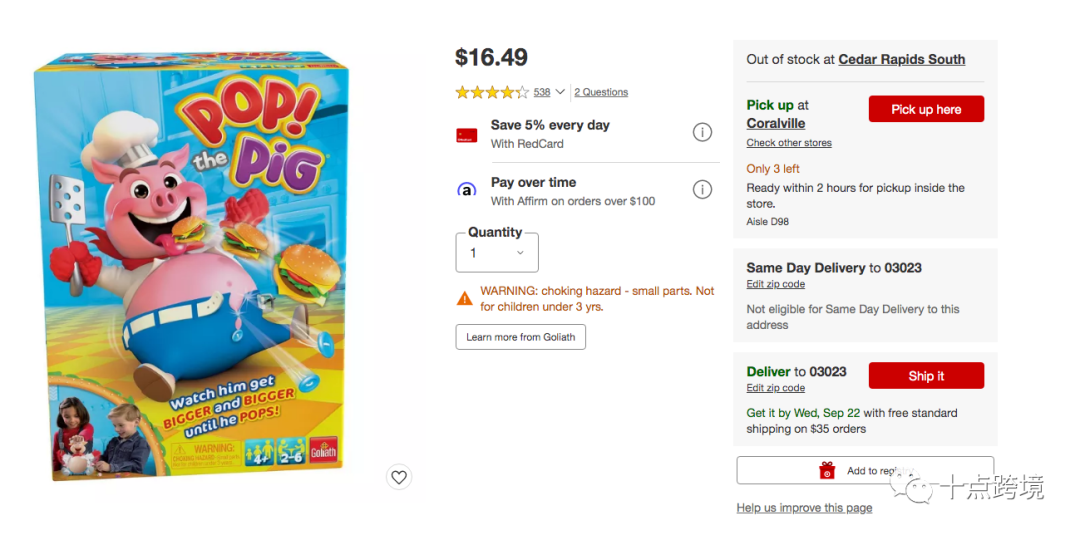
Task: Edit zip code for Same Day Delivery
Action: click(775, 284)
